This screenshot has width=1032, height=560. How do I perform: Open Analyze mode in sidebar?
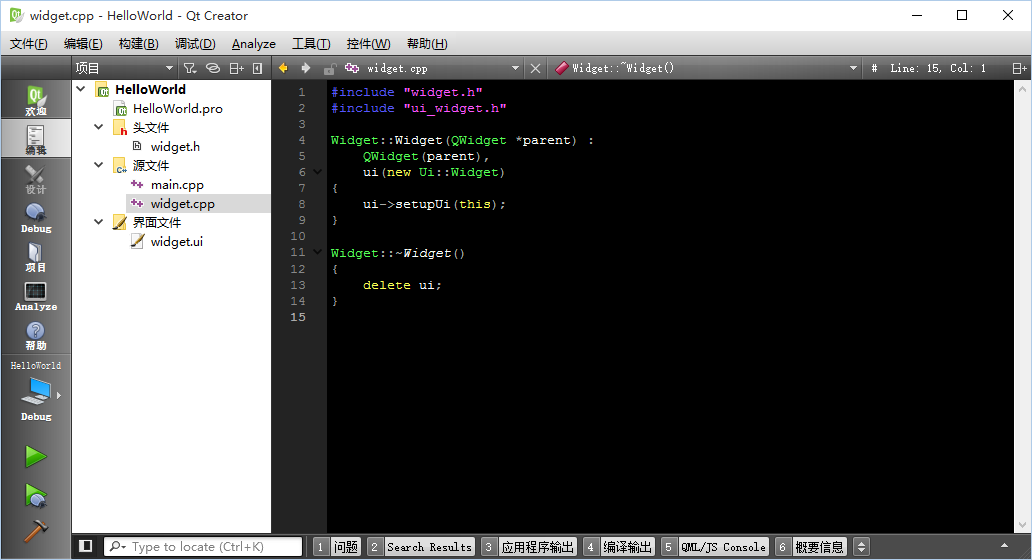(x=36, y=295)
